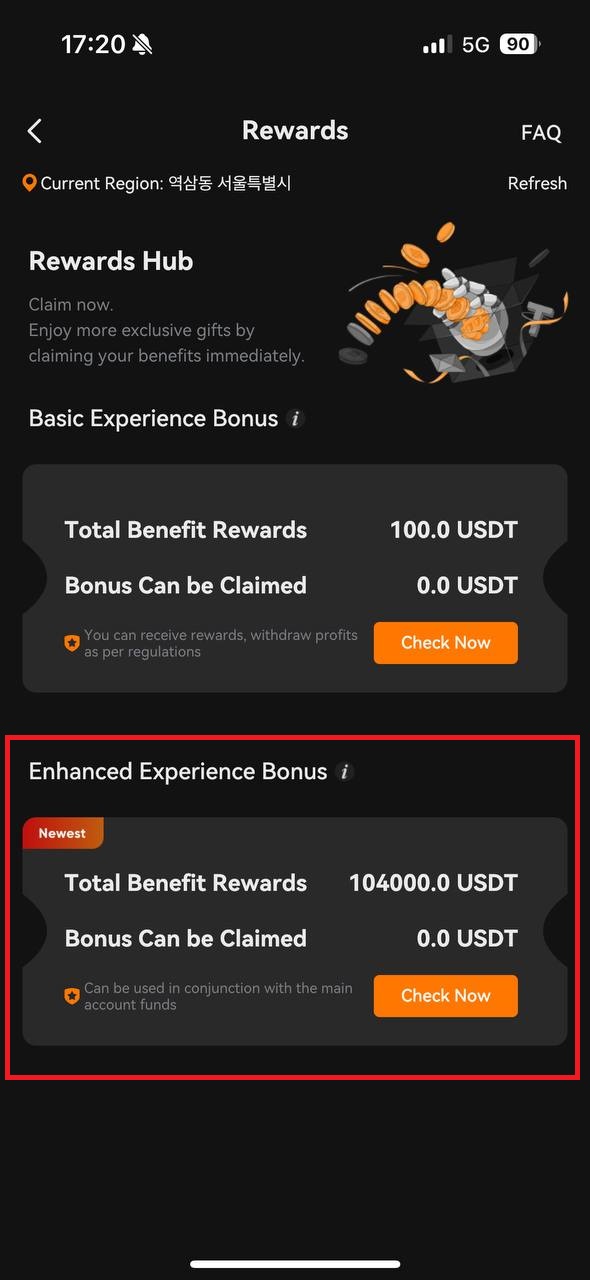Tap the orange location pin icon
Viewport: 590px width, 1280px height.
point(30,183)
